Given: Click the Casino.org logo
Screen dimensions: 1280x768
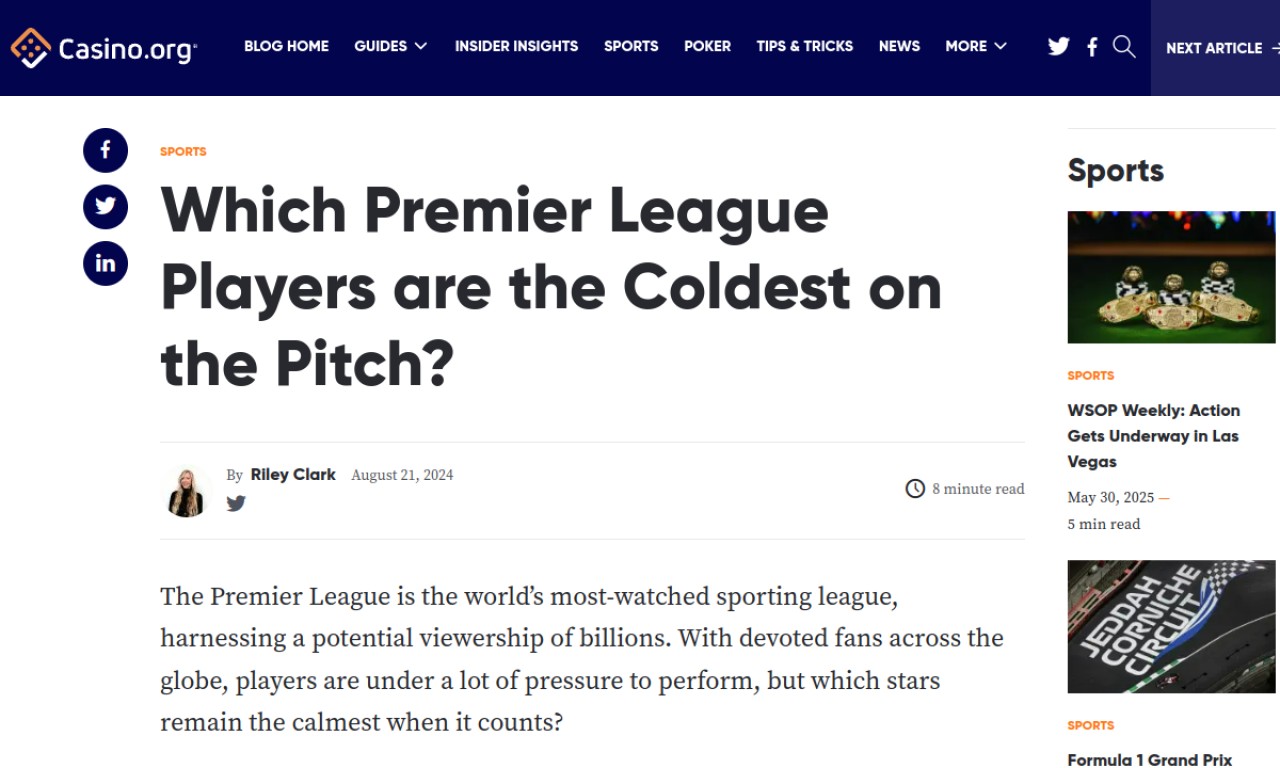Looking at the screenshot, I should click(x=104, y=47).
